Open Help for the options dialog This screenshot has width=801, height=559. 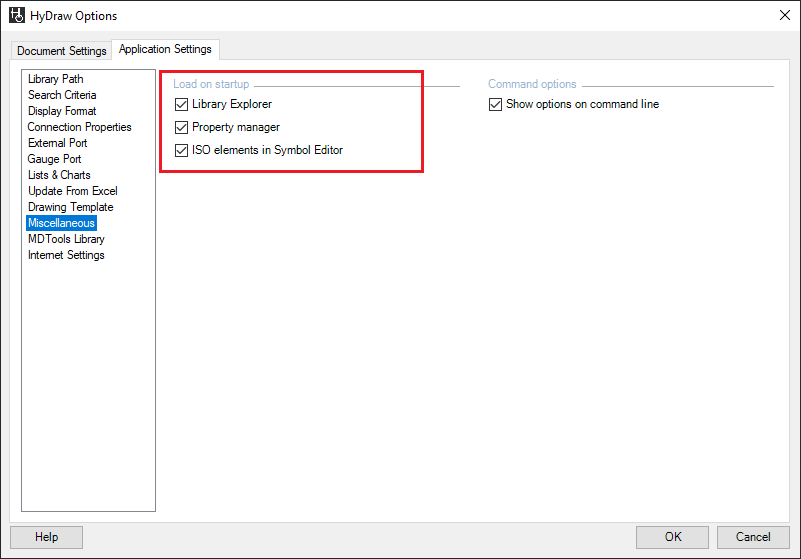47,537
